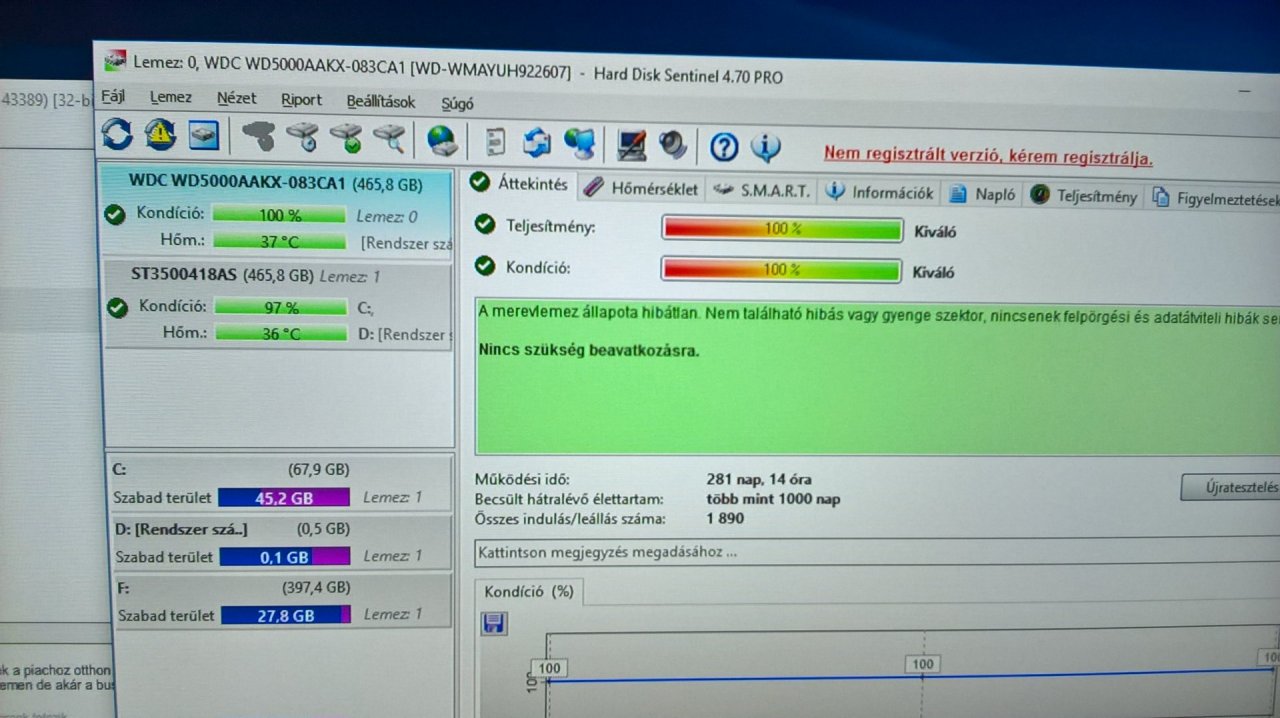Click the Teljesítmény 100 % gradient bar
This screenshot has height=718, width=1280.
pyautogui.click(x=783, y=229)
